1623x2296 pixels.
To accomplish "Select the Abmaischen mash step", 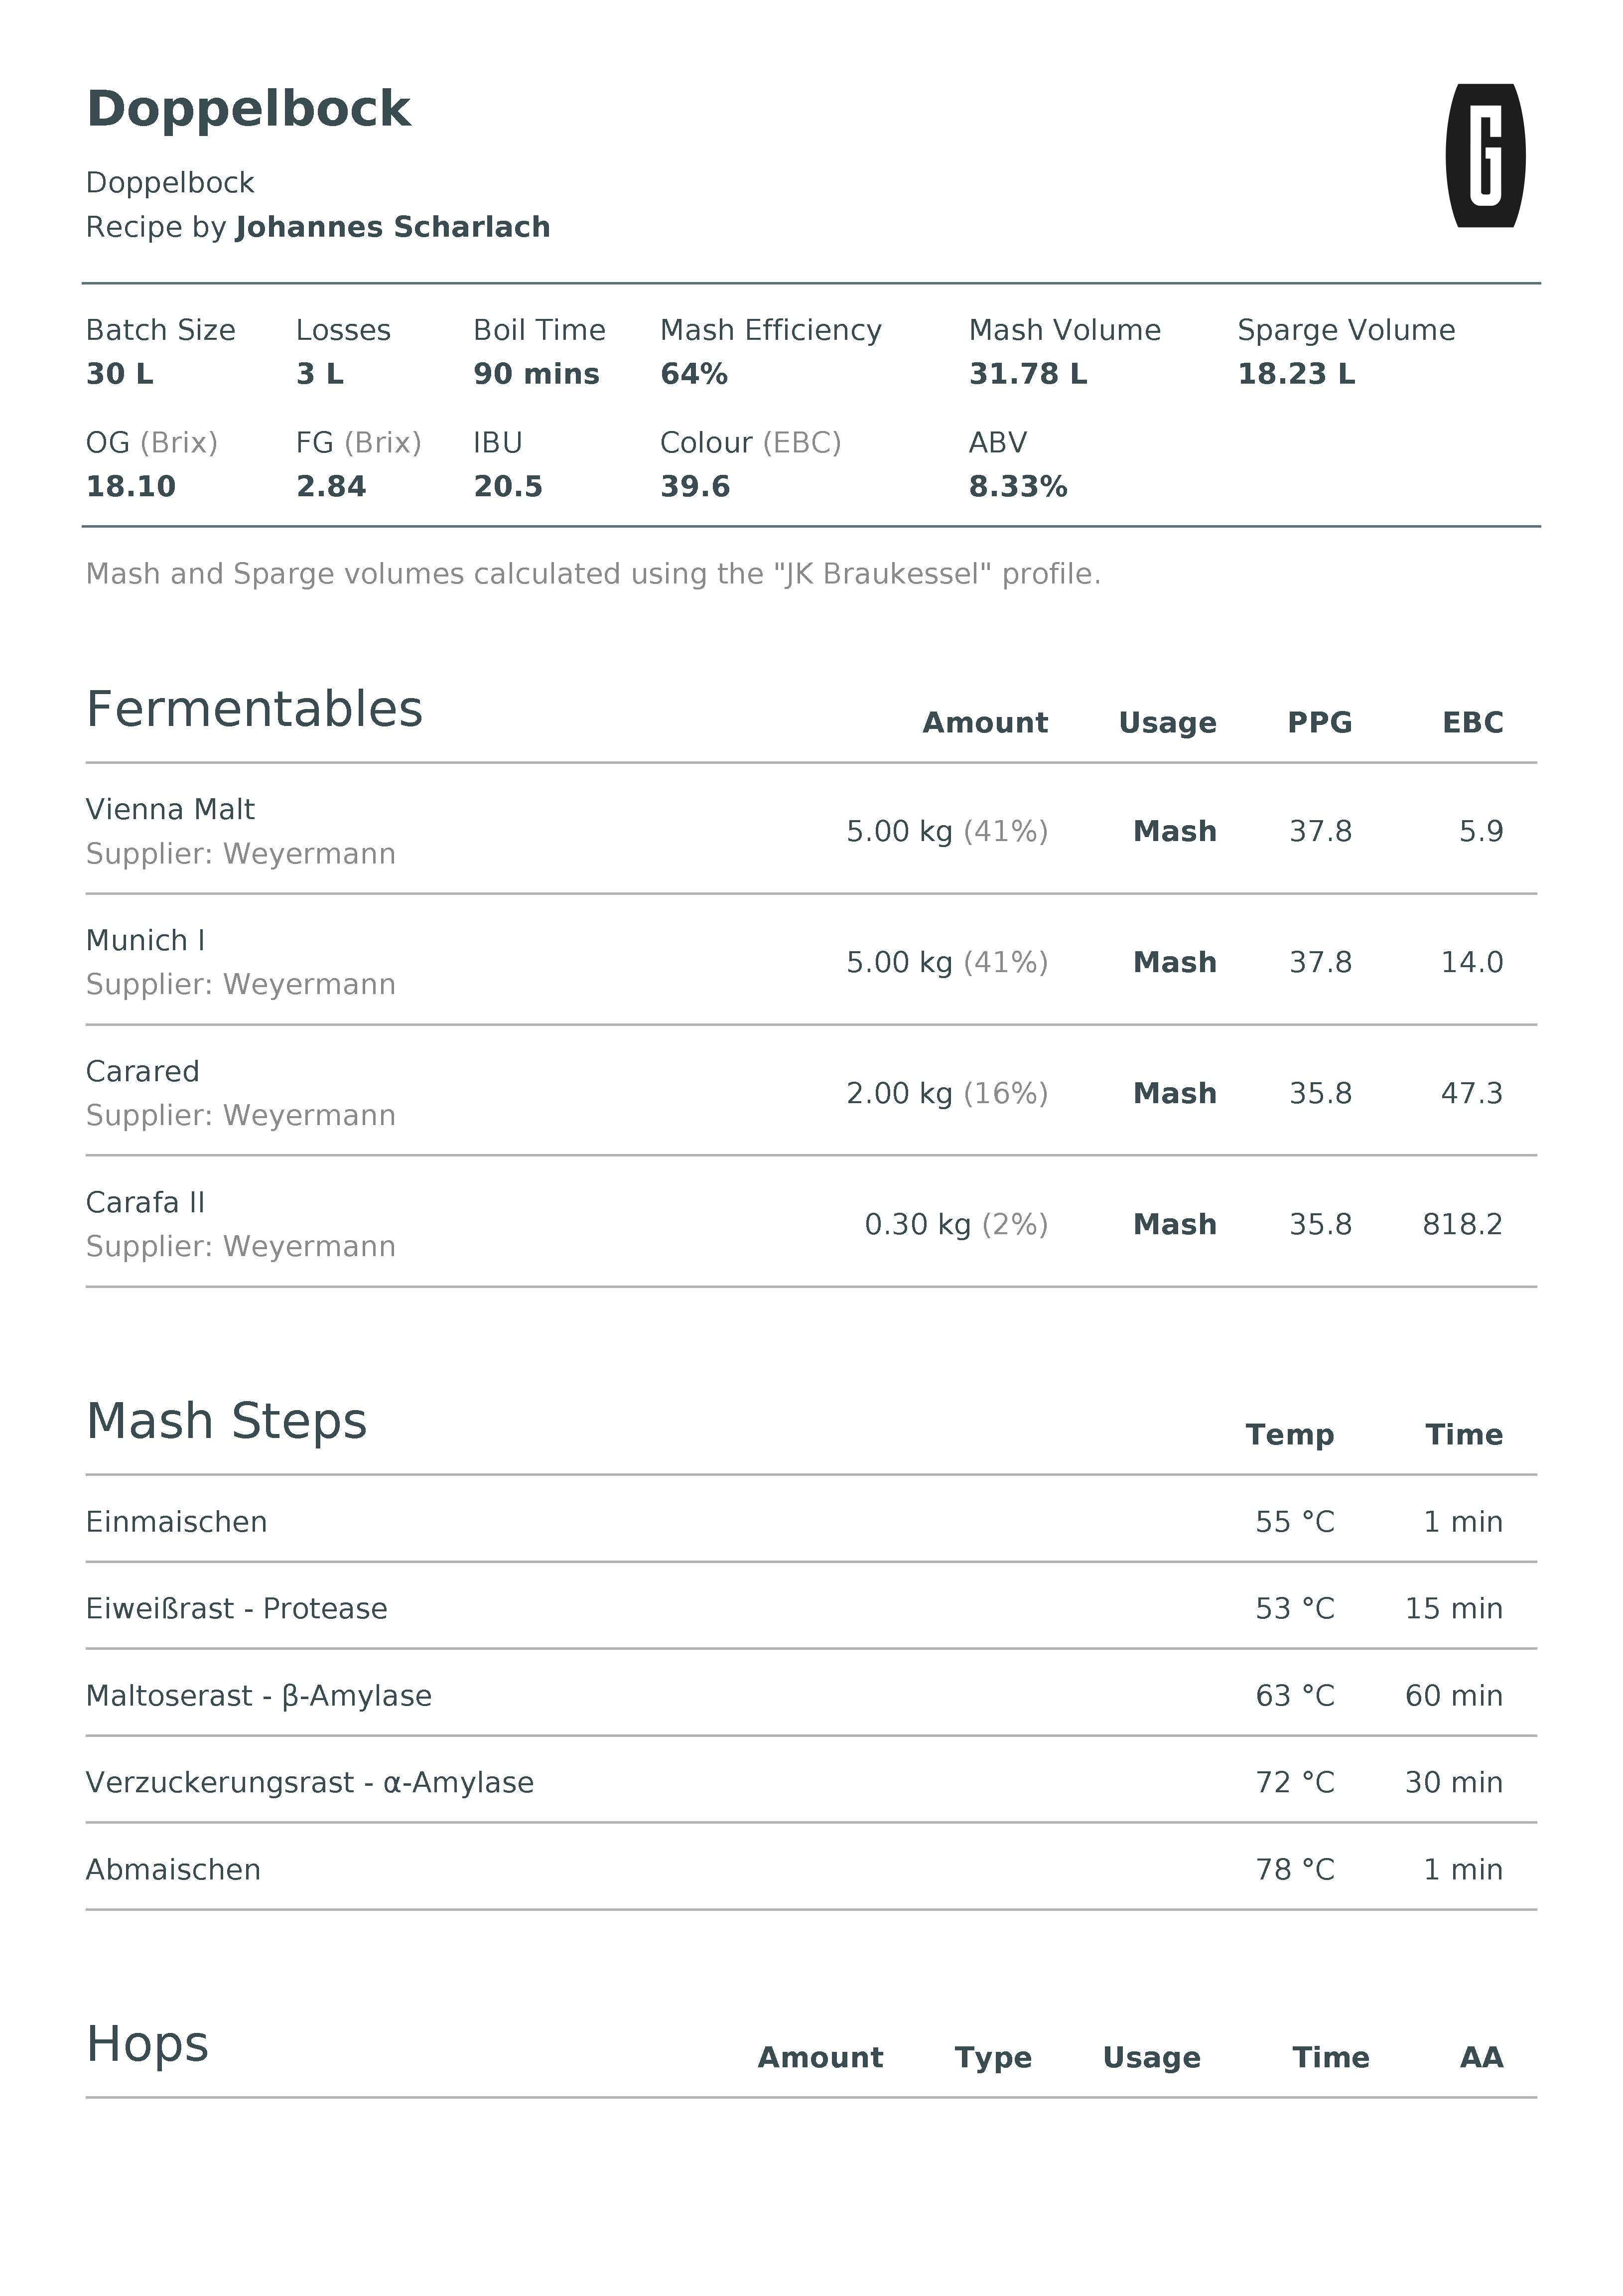I will click(173, 1870).
